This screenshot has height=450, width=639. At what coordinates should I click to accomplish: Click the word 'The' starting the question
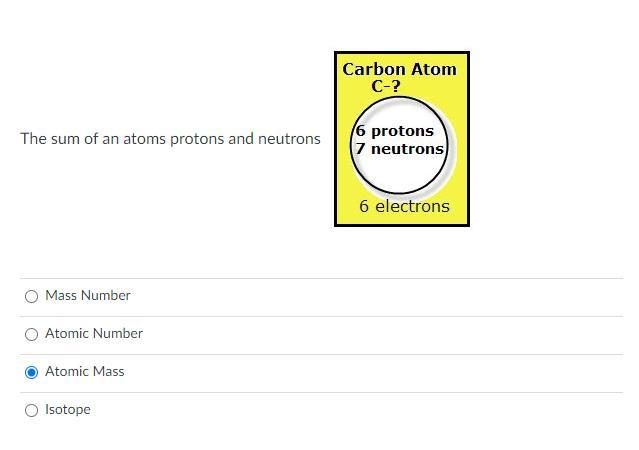(x=33, y=139)
